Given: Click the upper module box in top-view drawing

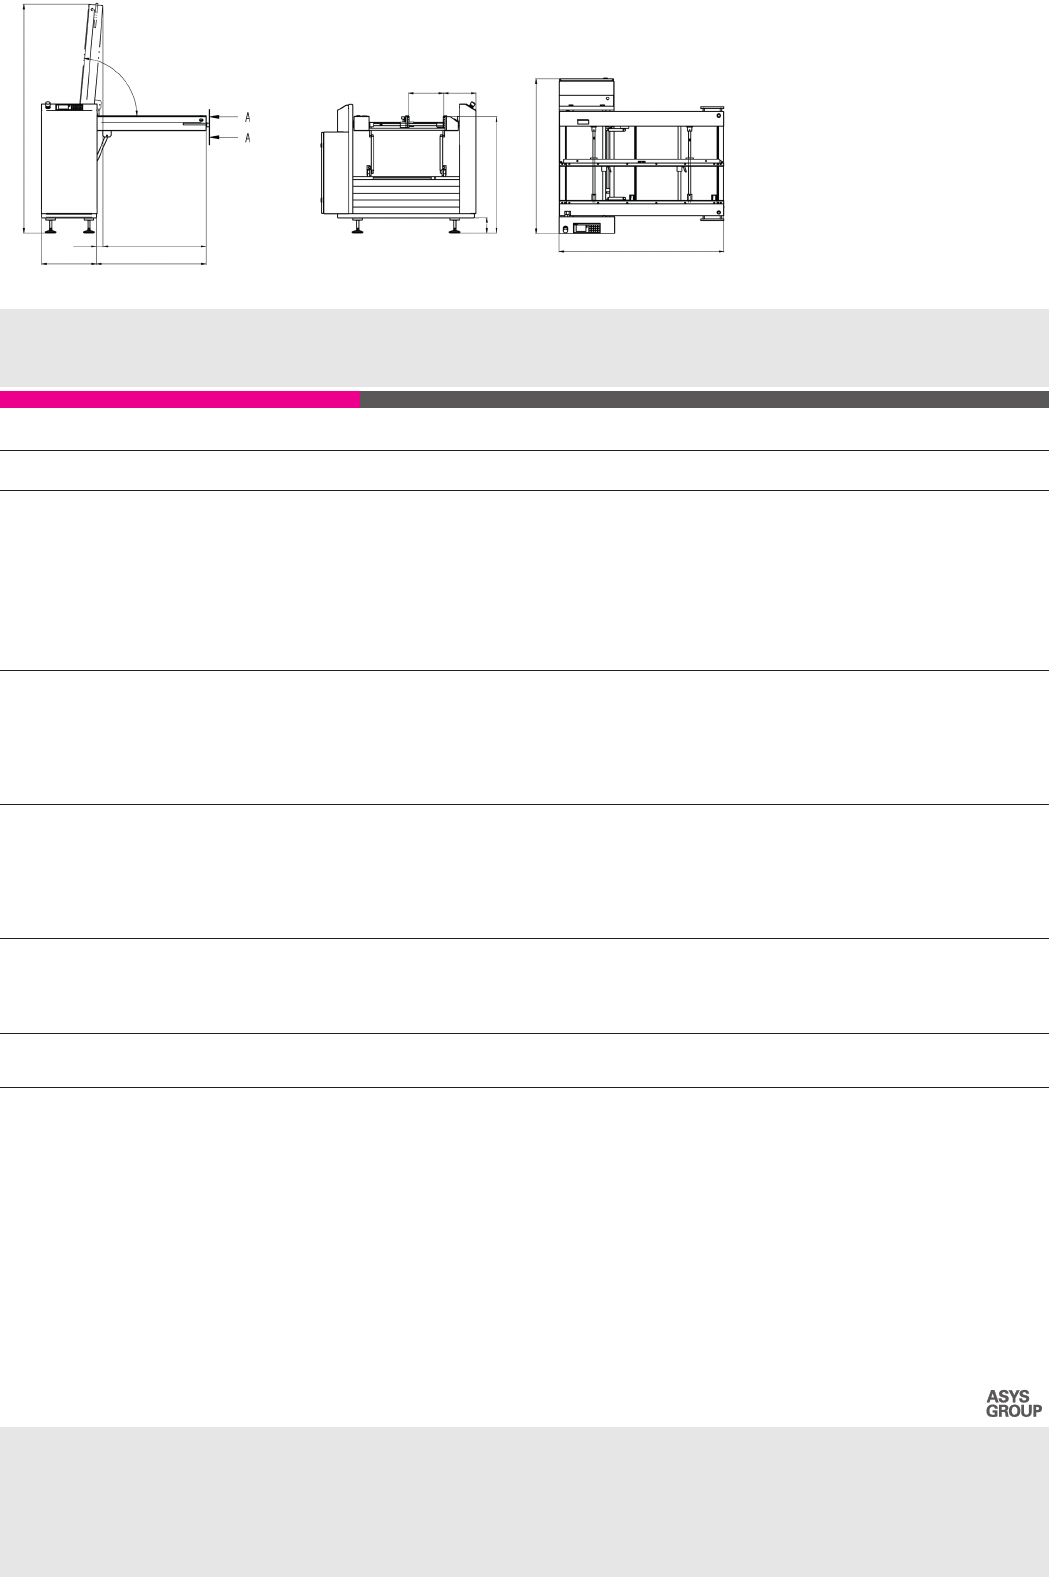Looking at the screenshot, I should [585, 90].
